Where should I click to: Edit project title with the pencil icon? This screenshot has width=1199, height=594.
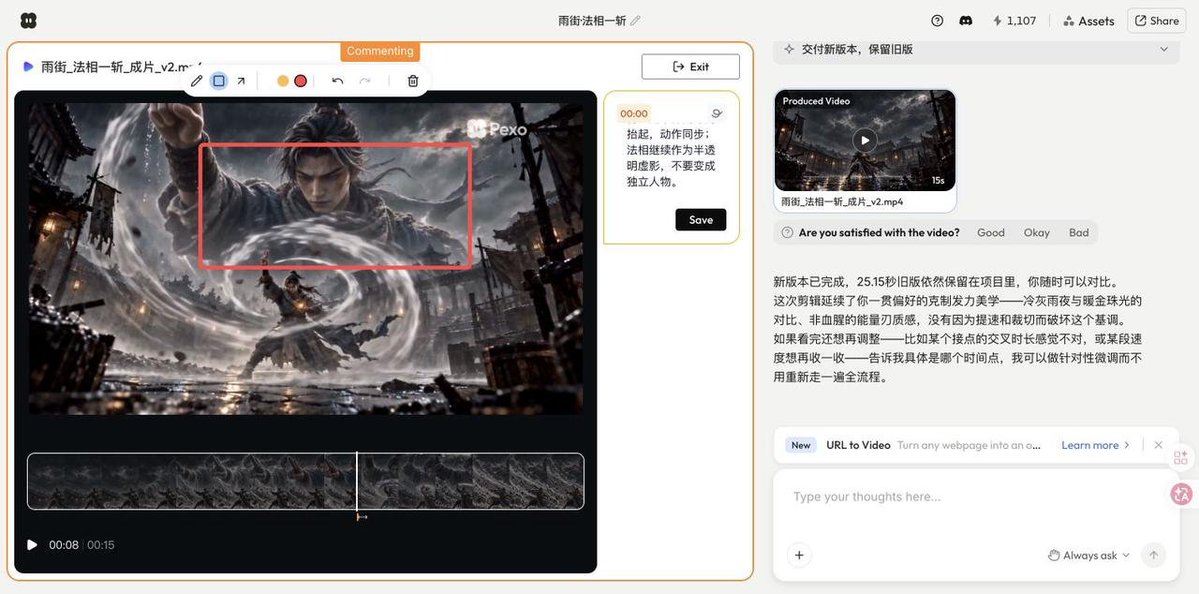pos(635,21)
